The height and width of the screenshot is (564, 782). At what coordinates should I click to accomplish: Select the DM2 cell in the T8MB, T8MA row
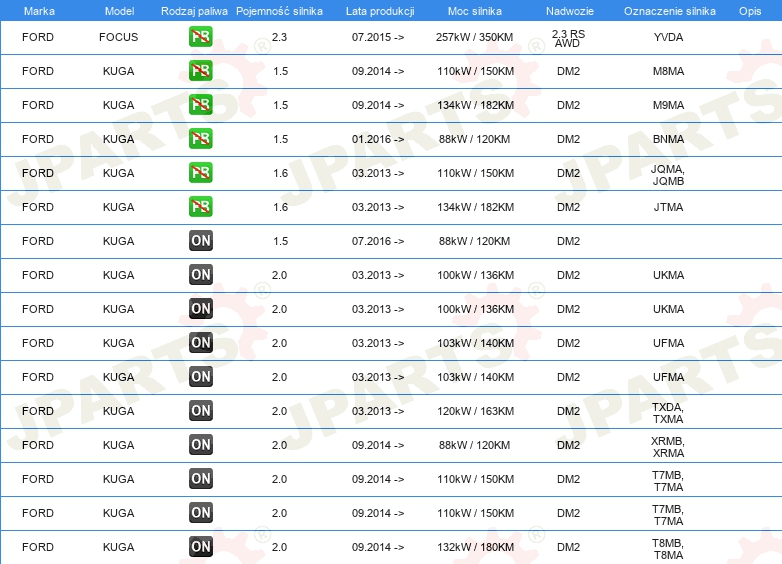coord(569,547)
